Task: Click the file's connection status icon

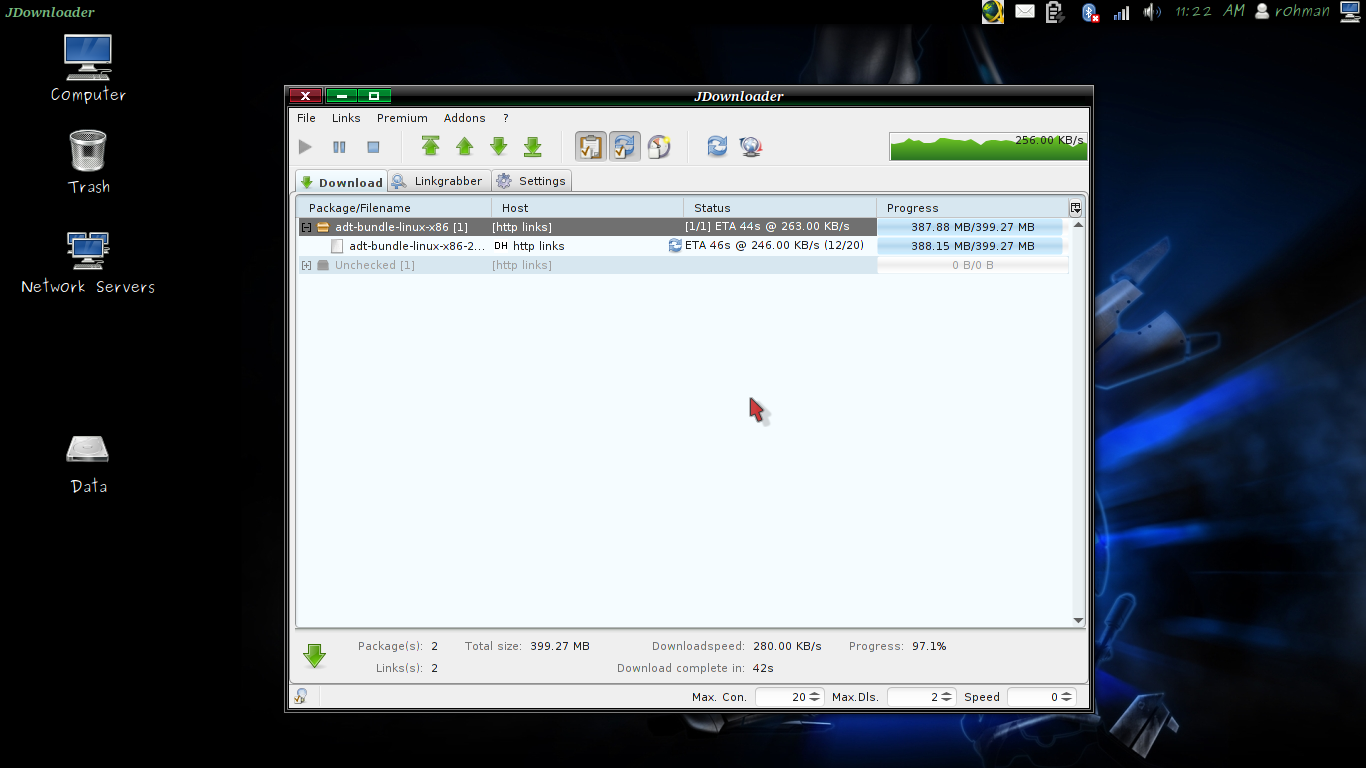Action: coord(675,246)
